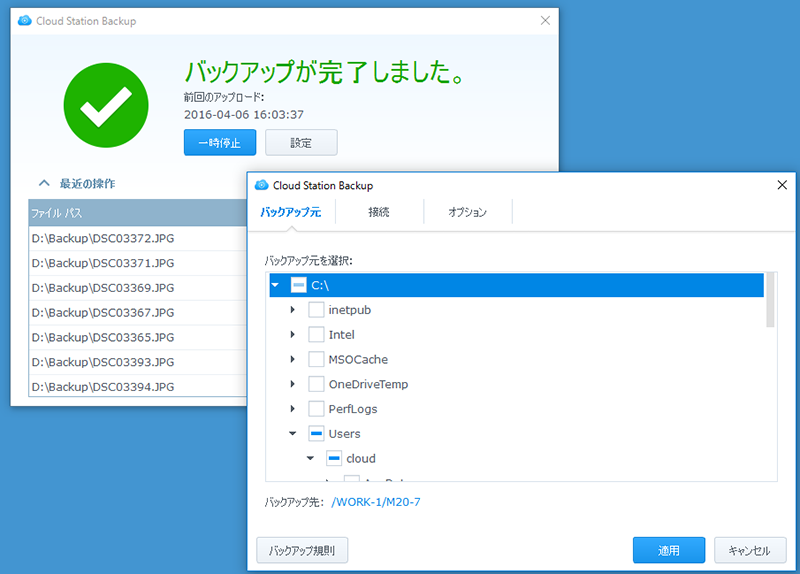Select the OneDriveTemp folder label
Viewport: 800px width, 574px height.
tap(368, 384)
